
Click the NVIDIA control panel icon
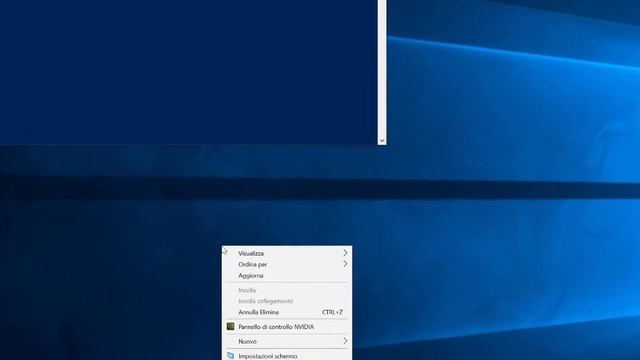click(231, 326)
